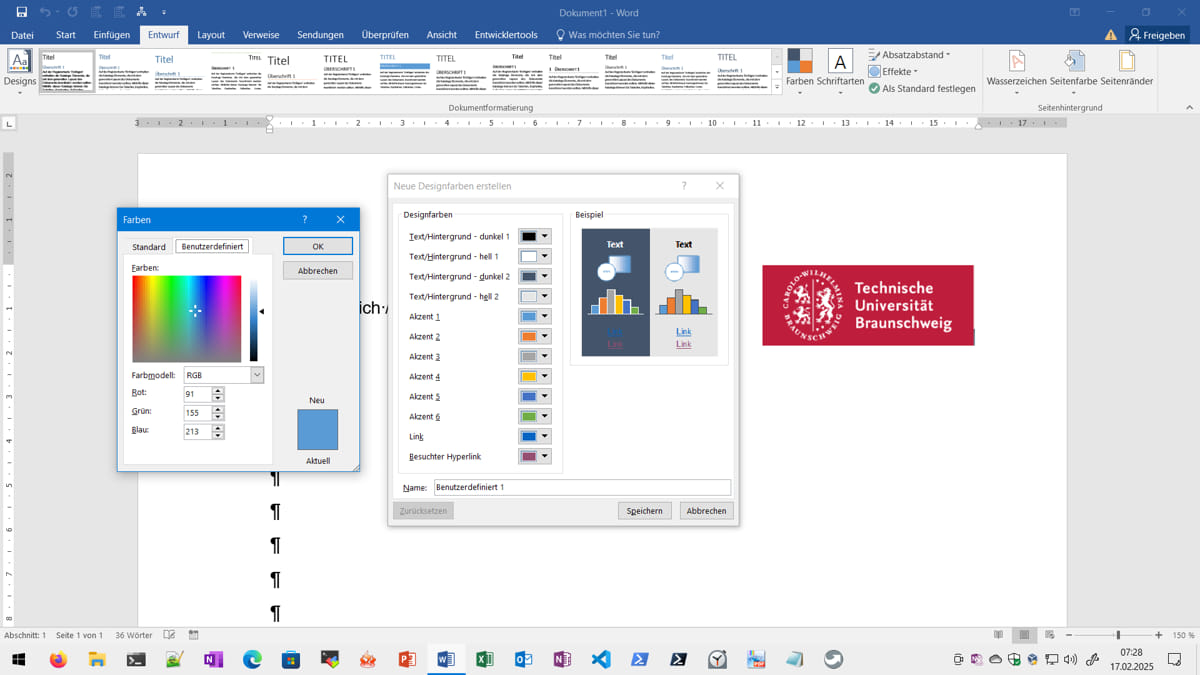Image resolution: width=1200 pixels, height=675 pixels.
Task: Click Abbrechen in Neue Designfarben dialog
Action: [x=706, y=511]
